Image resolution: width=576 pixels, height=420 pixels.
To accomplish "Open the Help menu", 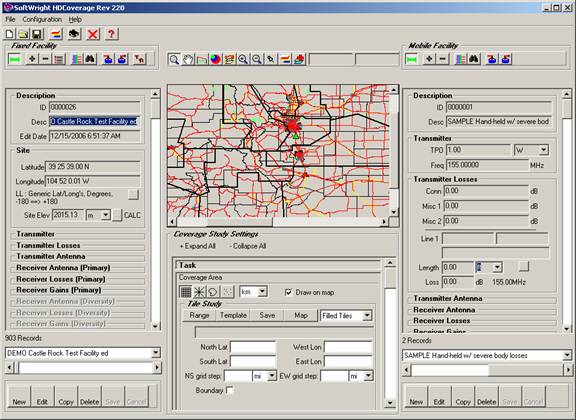I will coord(75,19).
